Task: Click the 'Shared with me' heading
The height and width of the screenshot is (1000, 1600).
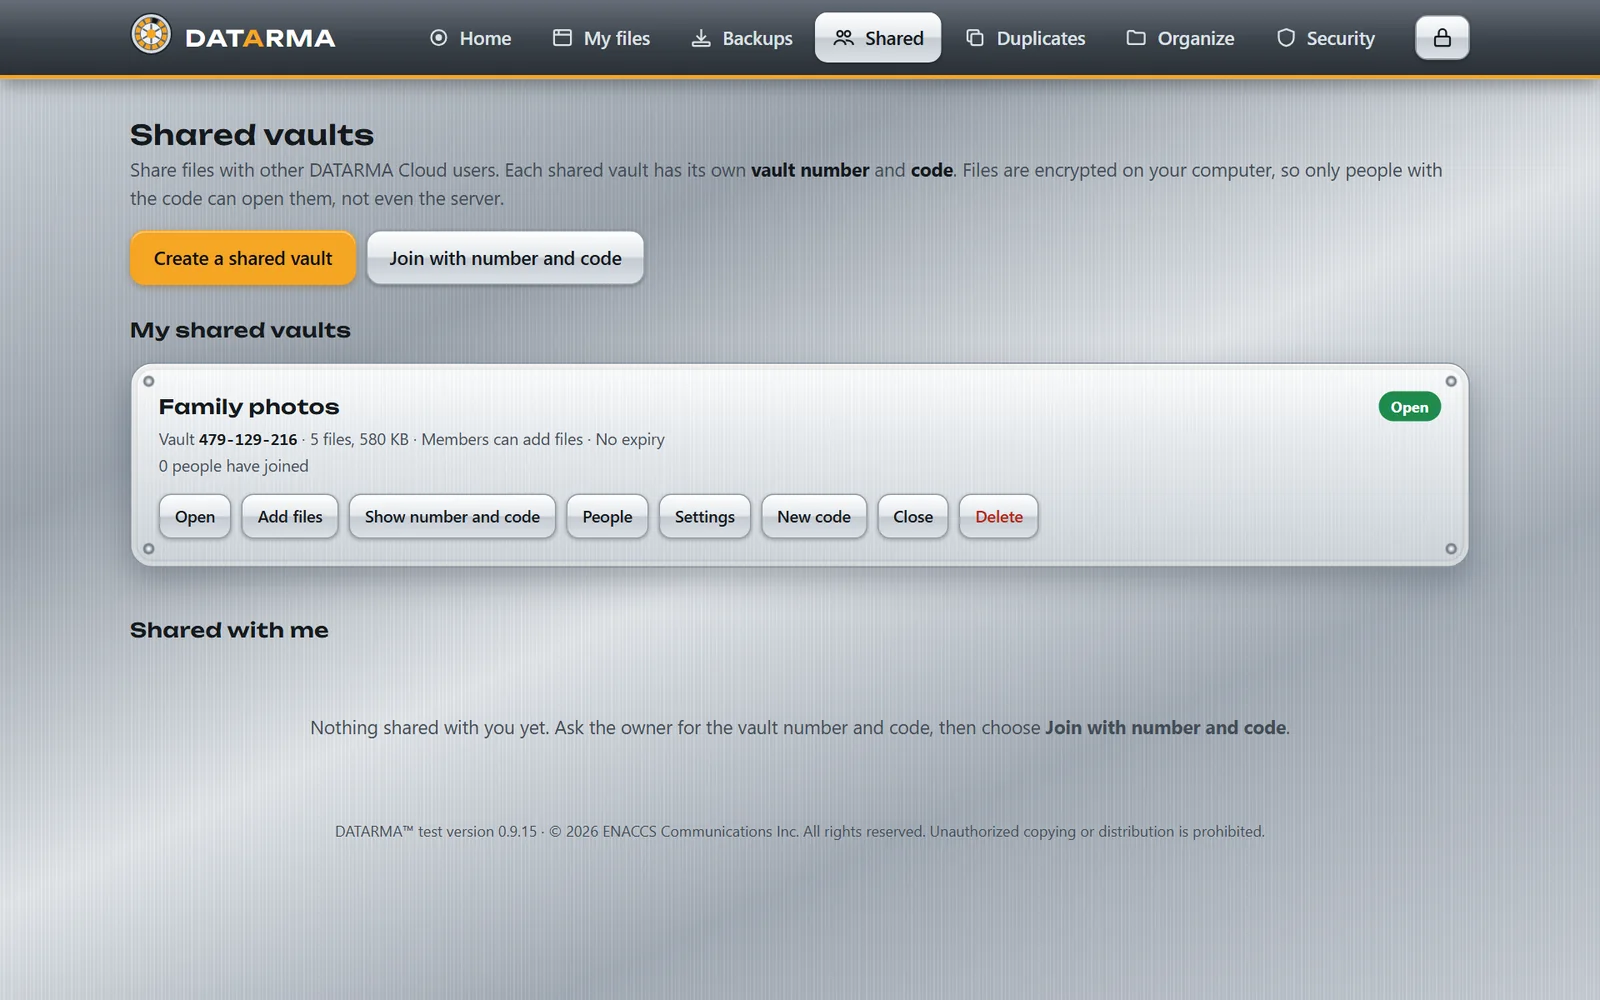Action: point(229,630)
